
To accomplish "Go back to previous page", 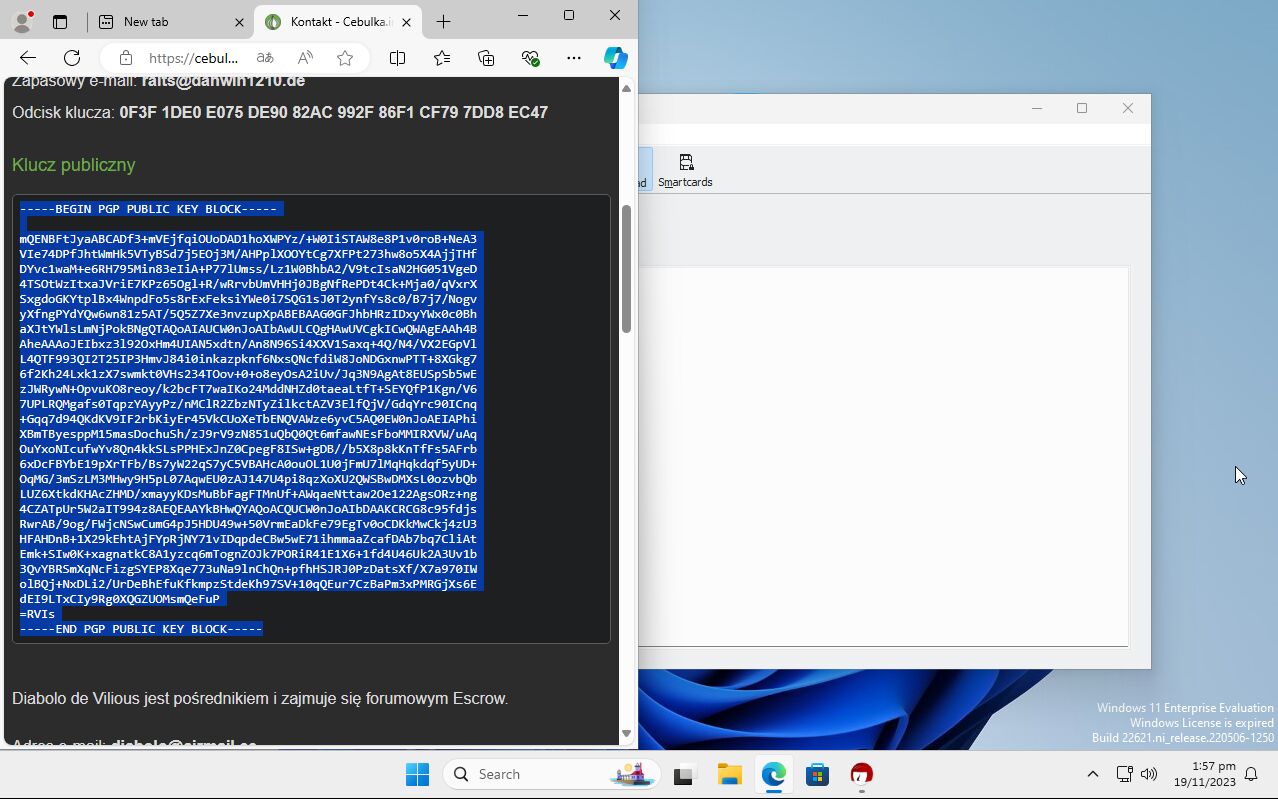I will (x=28, y=58).
